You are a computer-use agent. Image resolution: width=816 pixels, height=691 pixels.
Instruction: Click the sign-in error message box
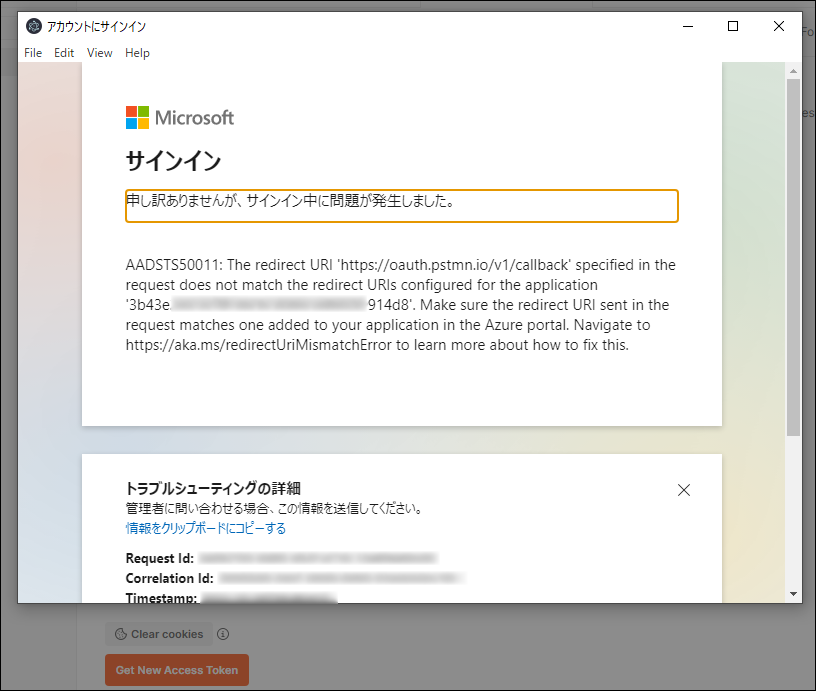(x=402, y=206)
